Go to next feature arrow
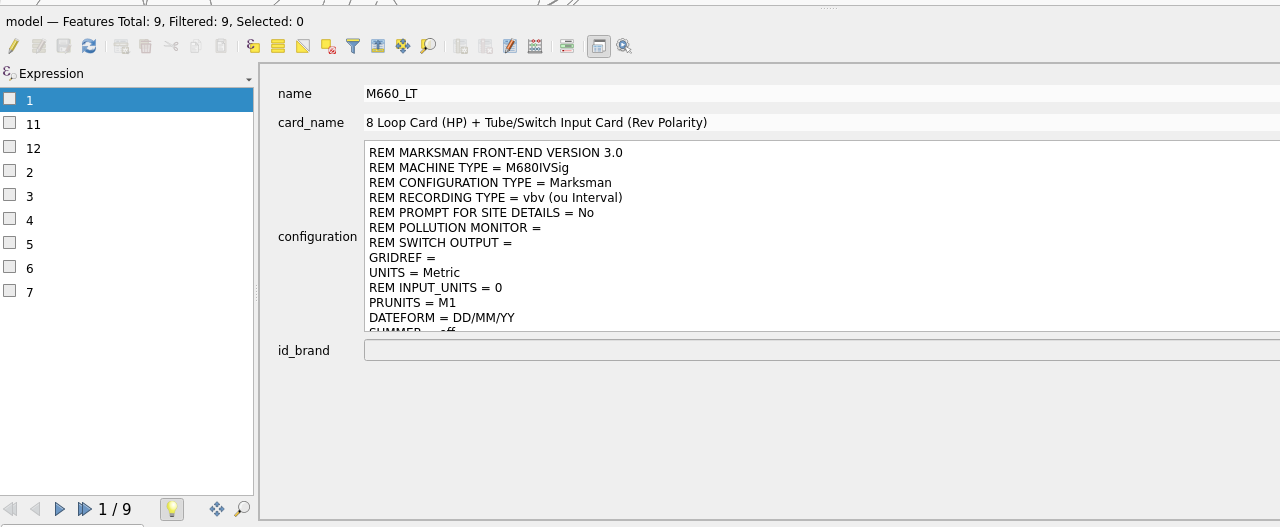This screenshot has width=1280, height=527. (x=60, y=509)
